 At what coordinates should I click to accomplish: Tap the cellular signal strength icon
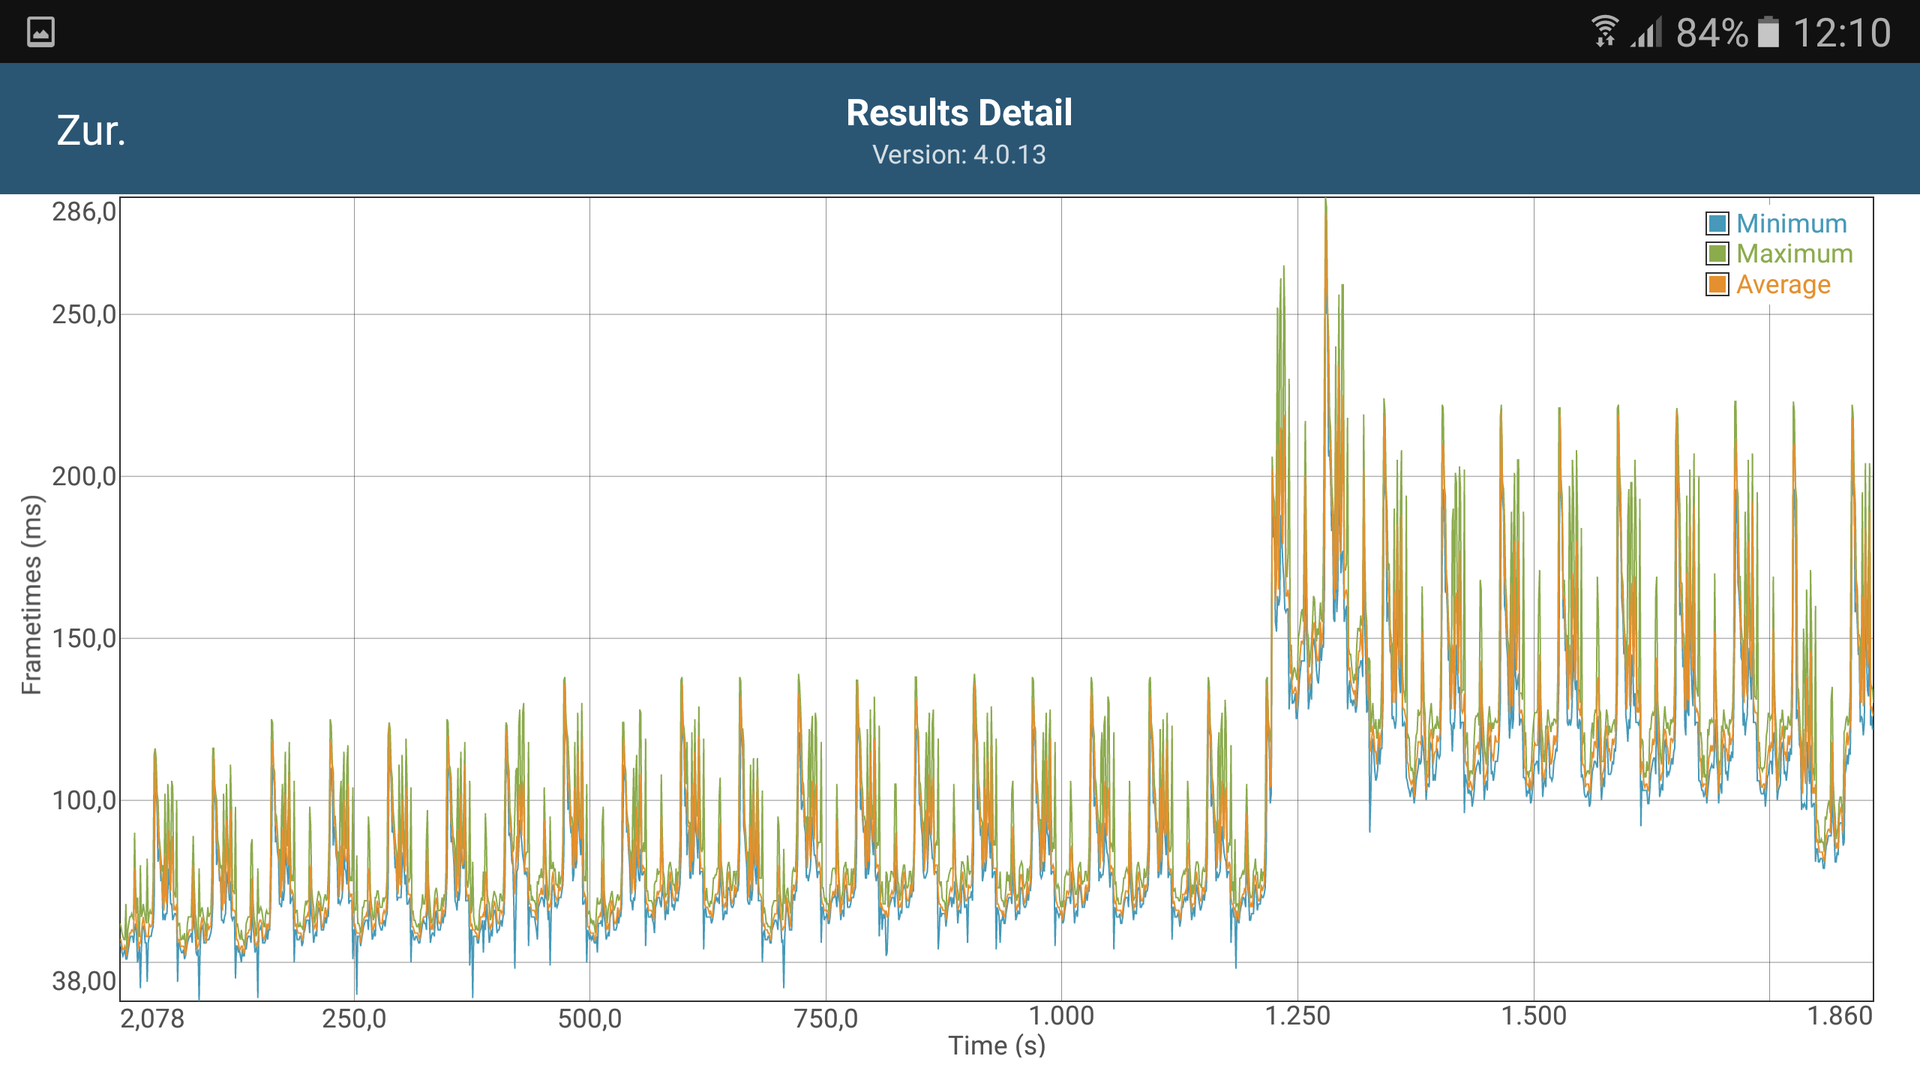[x=1647, y=32]
